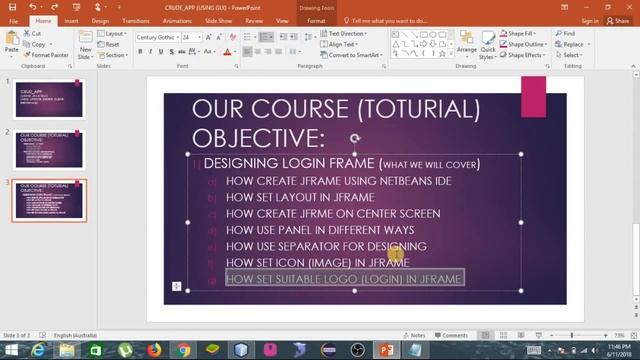Switch to the Insert tab

coord(71,21)
